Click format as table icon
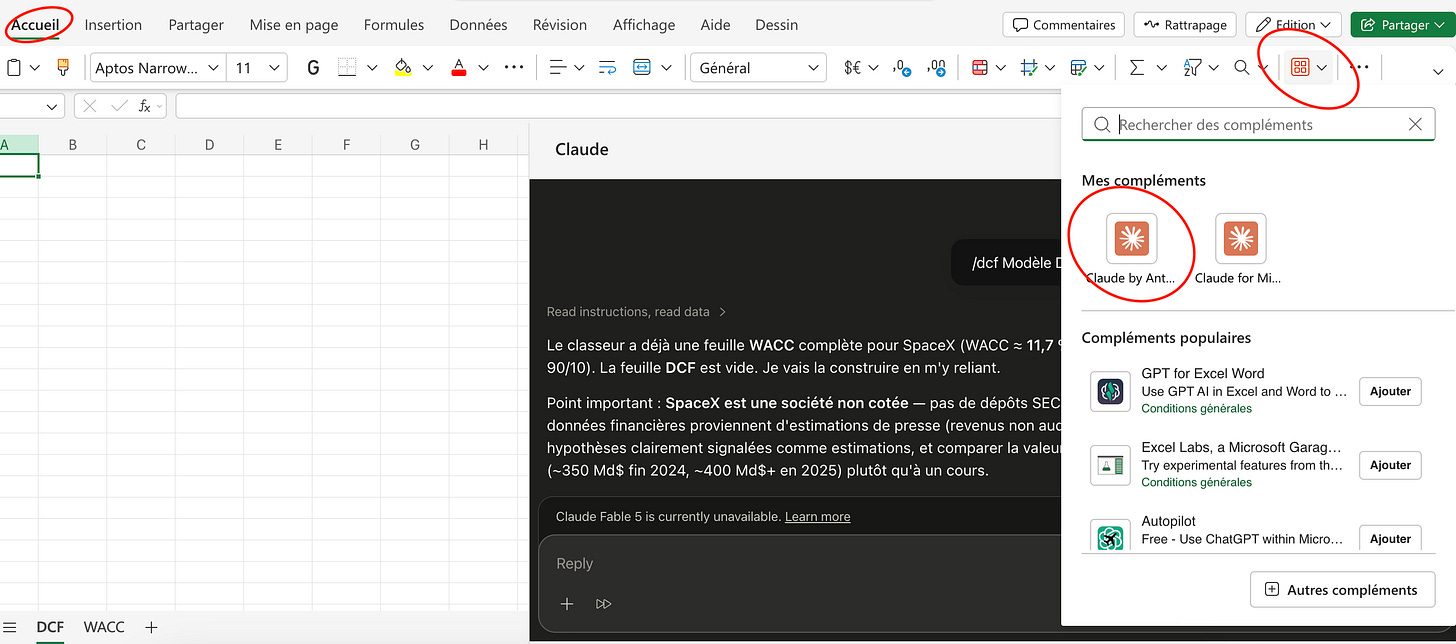Screen dimensions: 1456x644 click(x=1078, y=68)
